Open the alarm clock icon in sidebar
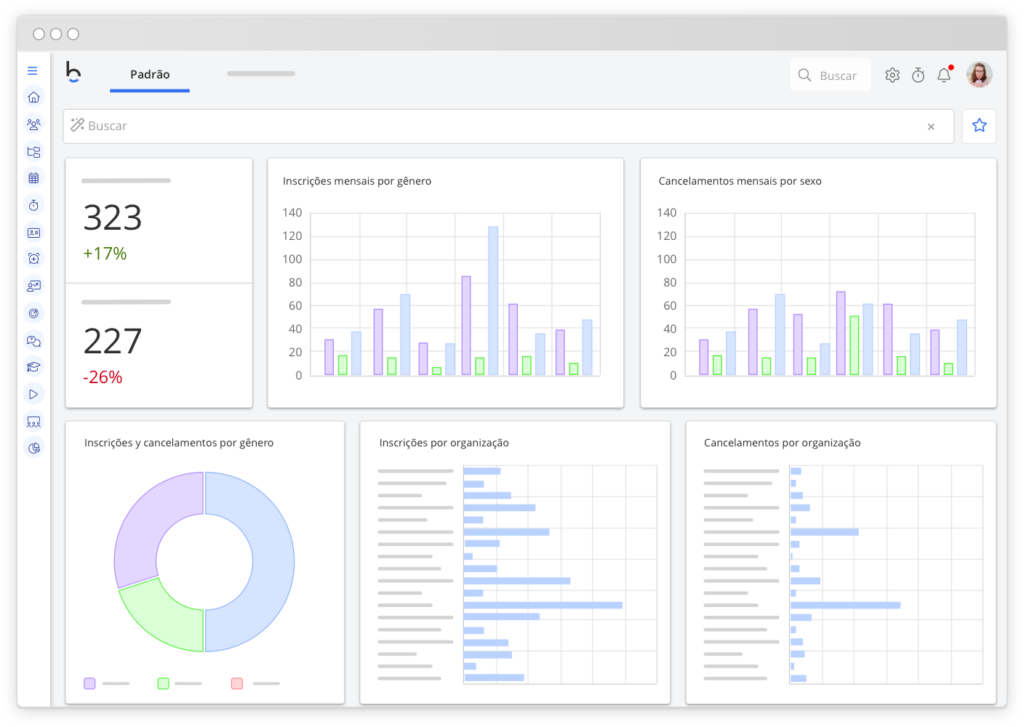Screen dimensions: 1024x727 pos(34,259)
